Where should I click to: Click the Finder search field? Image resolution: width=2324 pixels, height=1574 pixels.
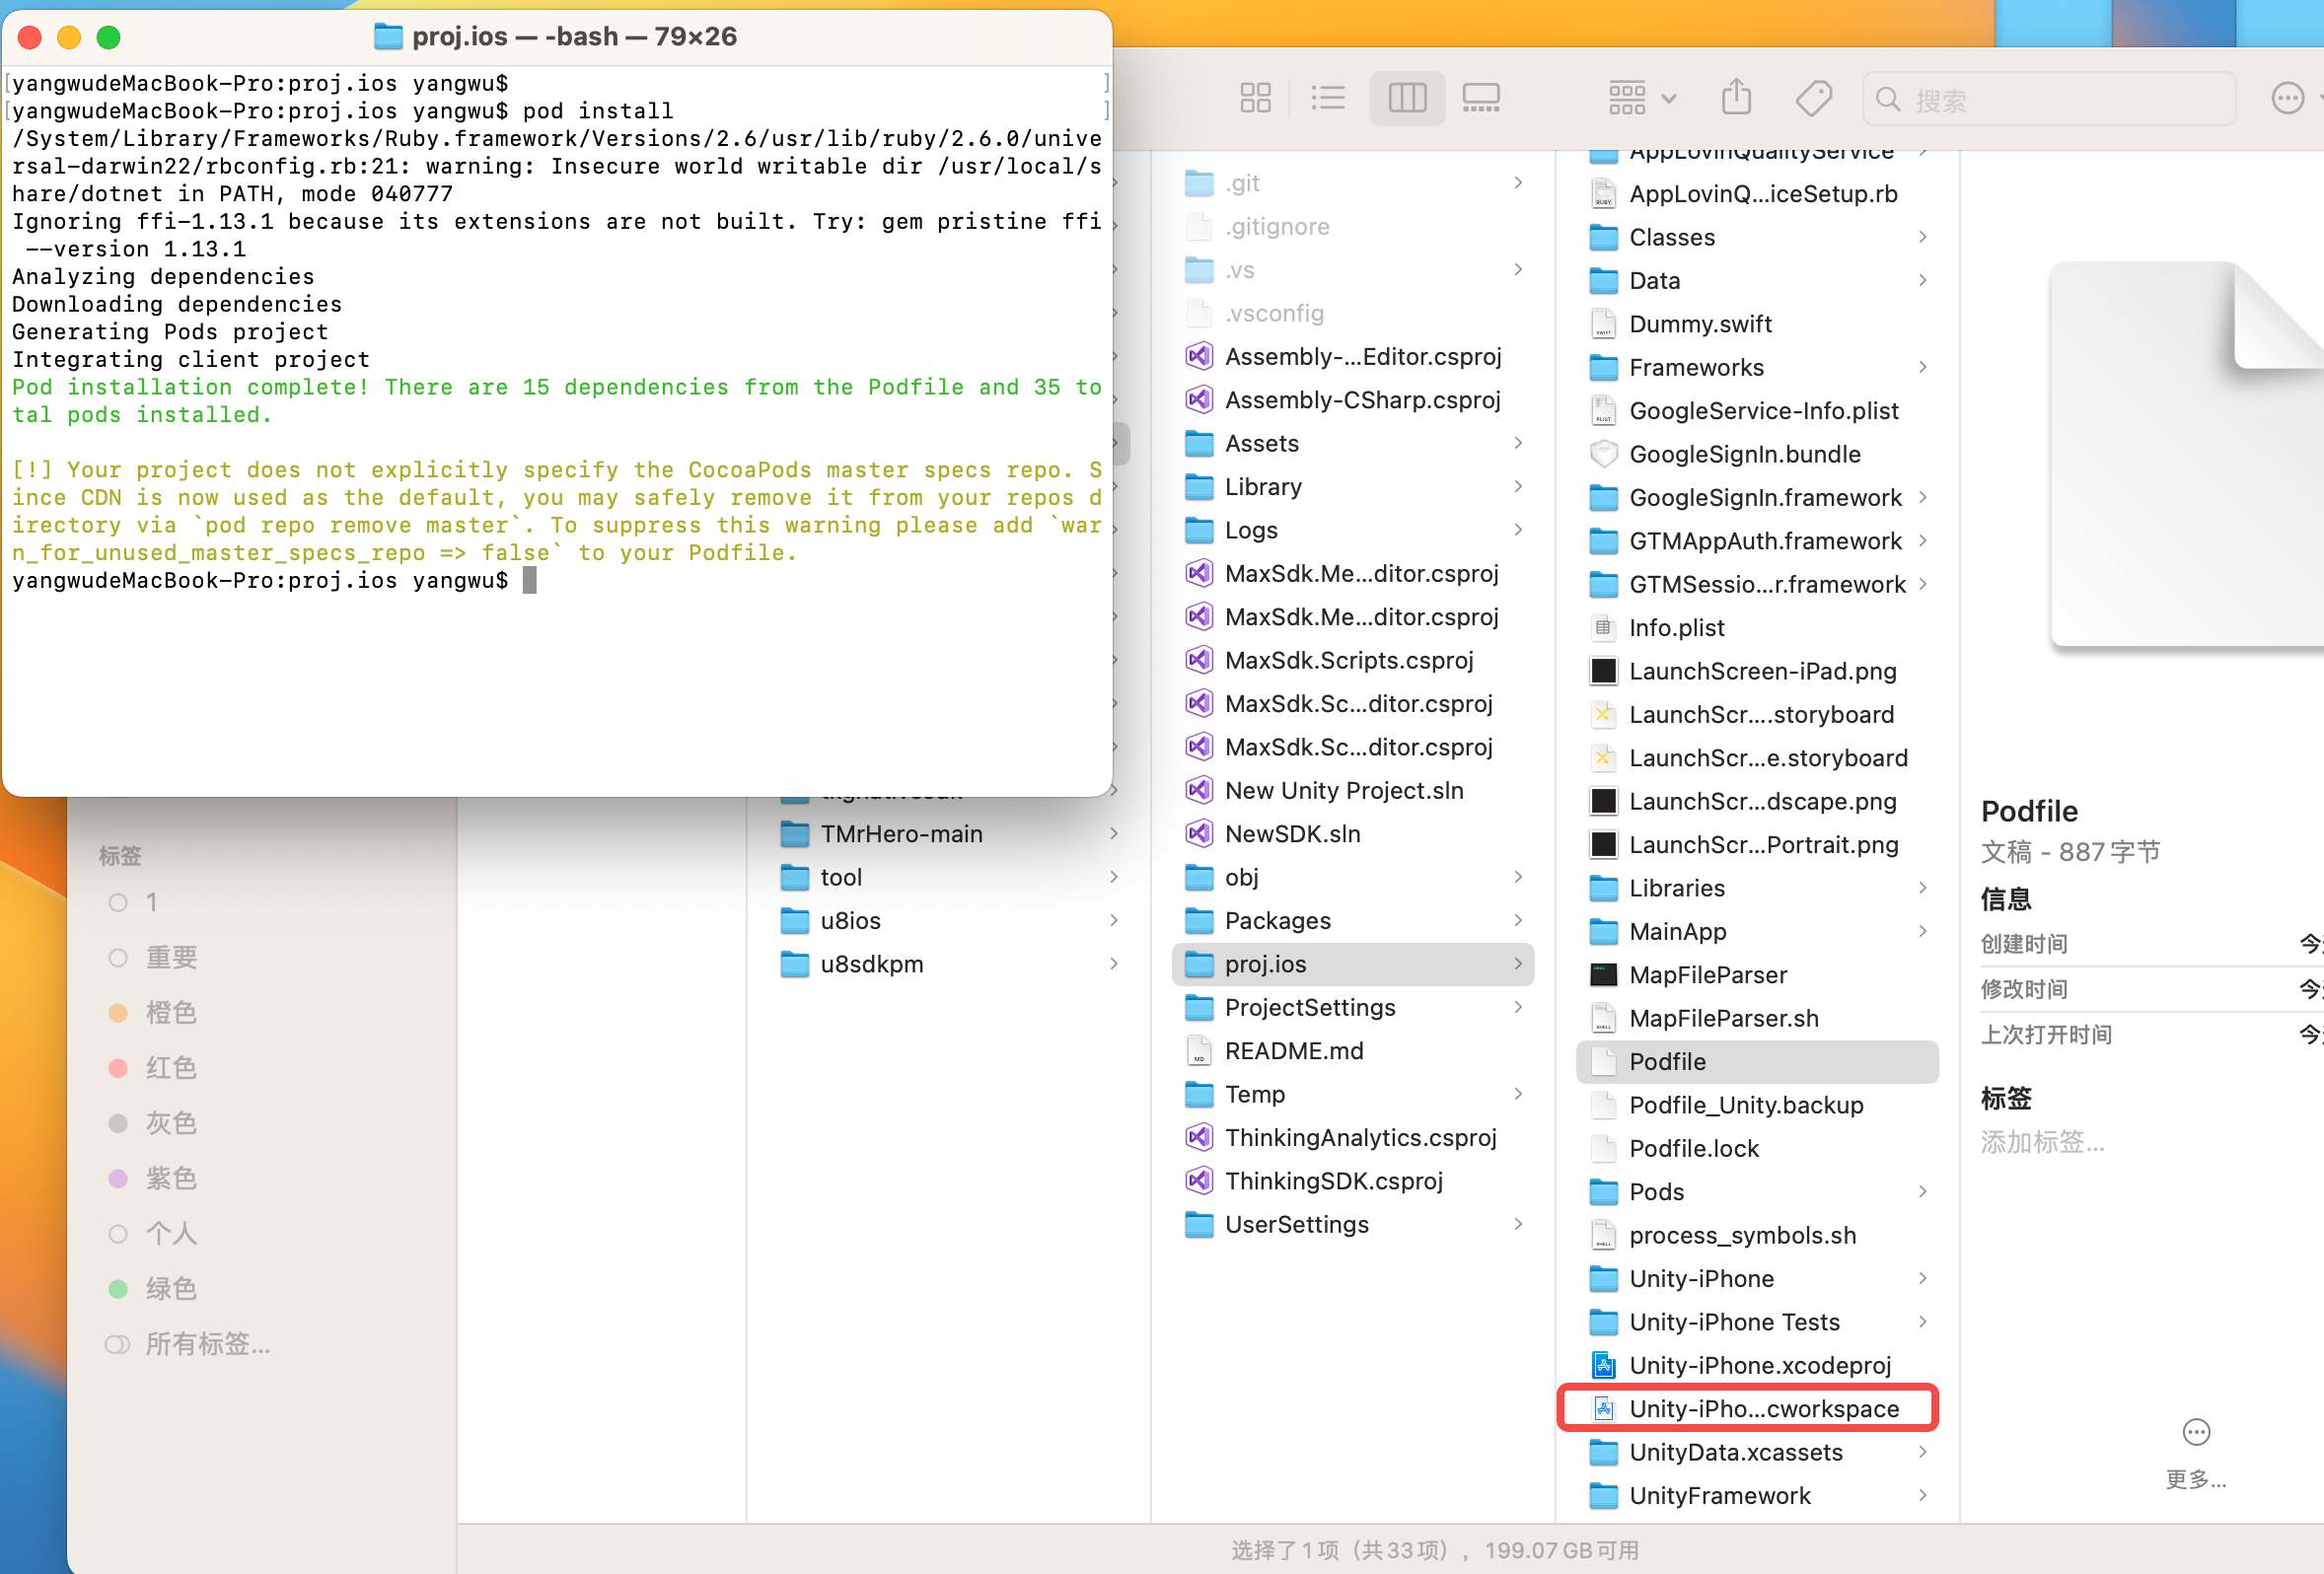click(2049, 99)
